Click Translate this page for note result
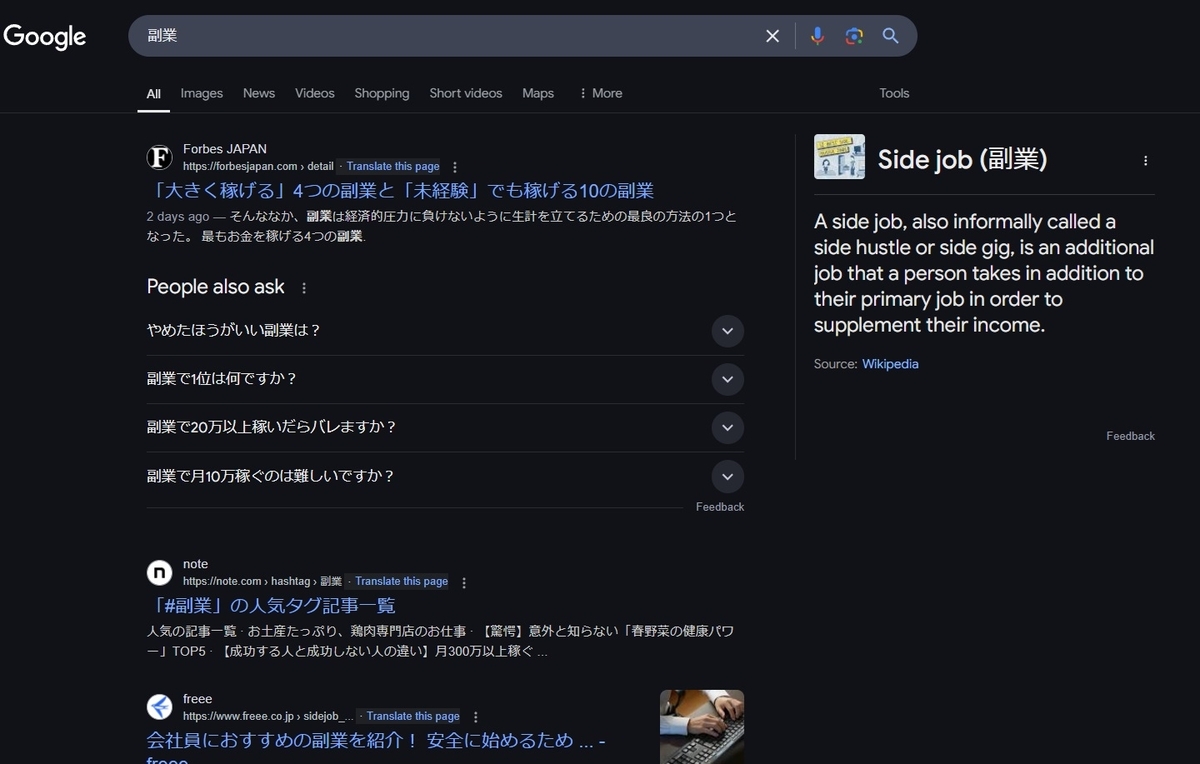This screenshot has width=1200, height=764. click(401, 581)
